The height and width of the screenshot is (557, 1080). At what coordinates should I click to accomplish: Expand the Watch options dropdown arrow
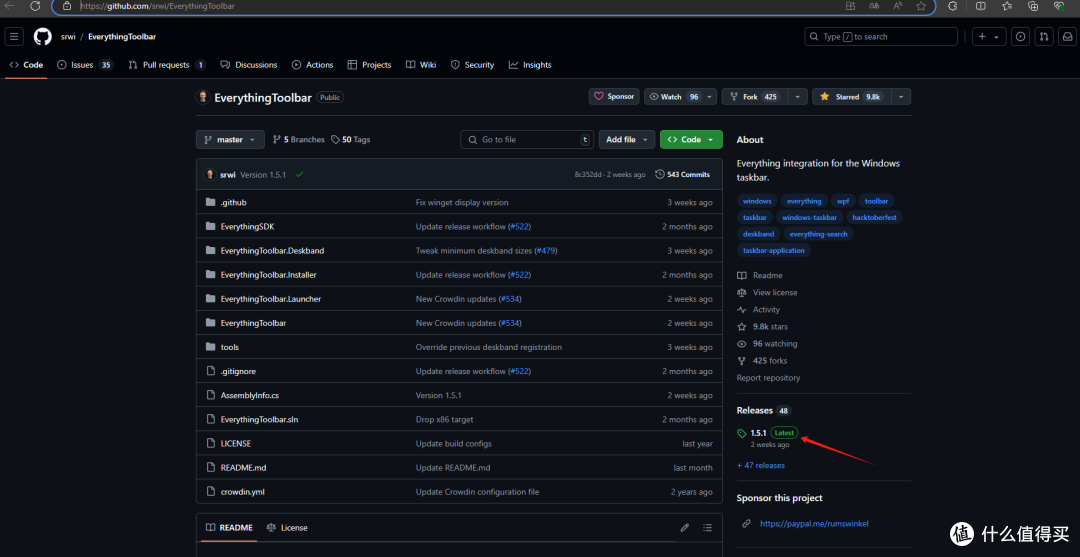710,97
